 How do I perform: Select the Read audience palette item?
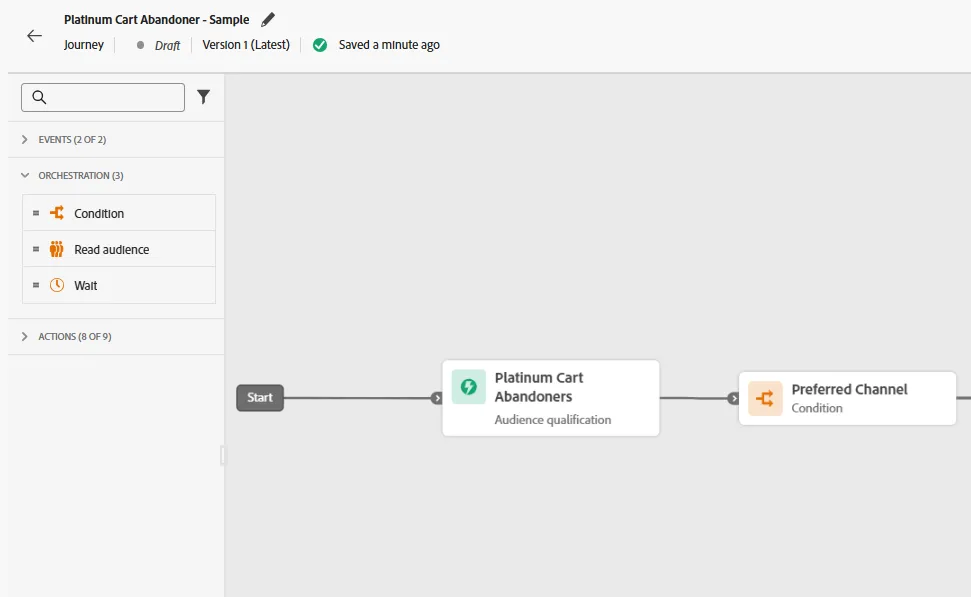119,249
